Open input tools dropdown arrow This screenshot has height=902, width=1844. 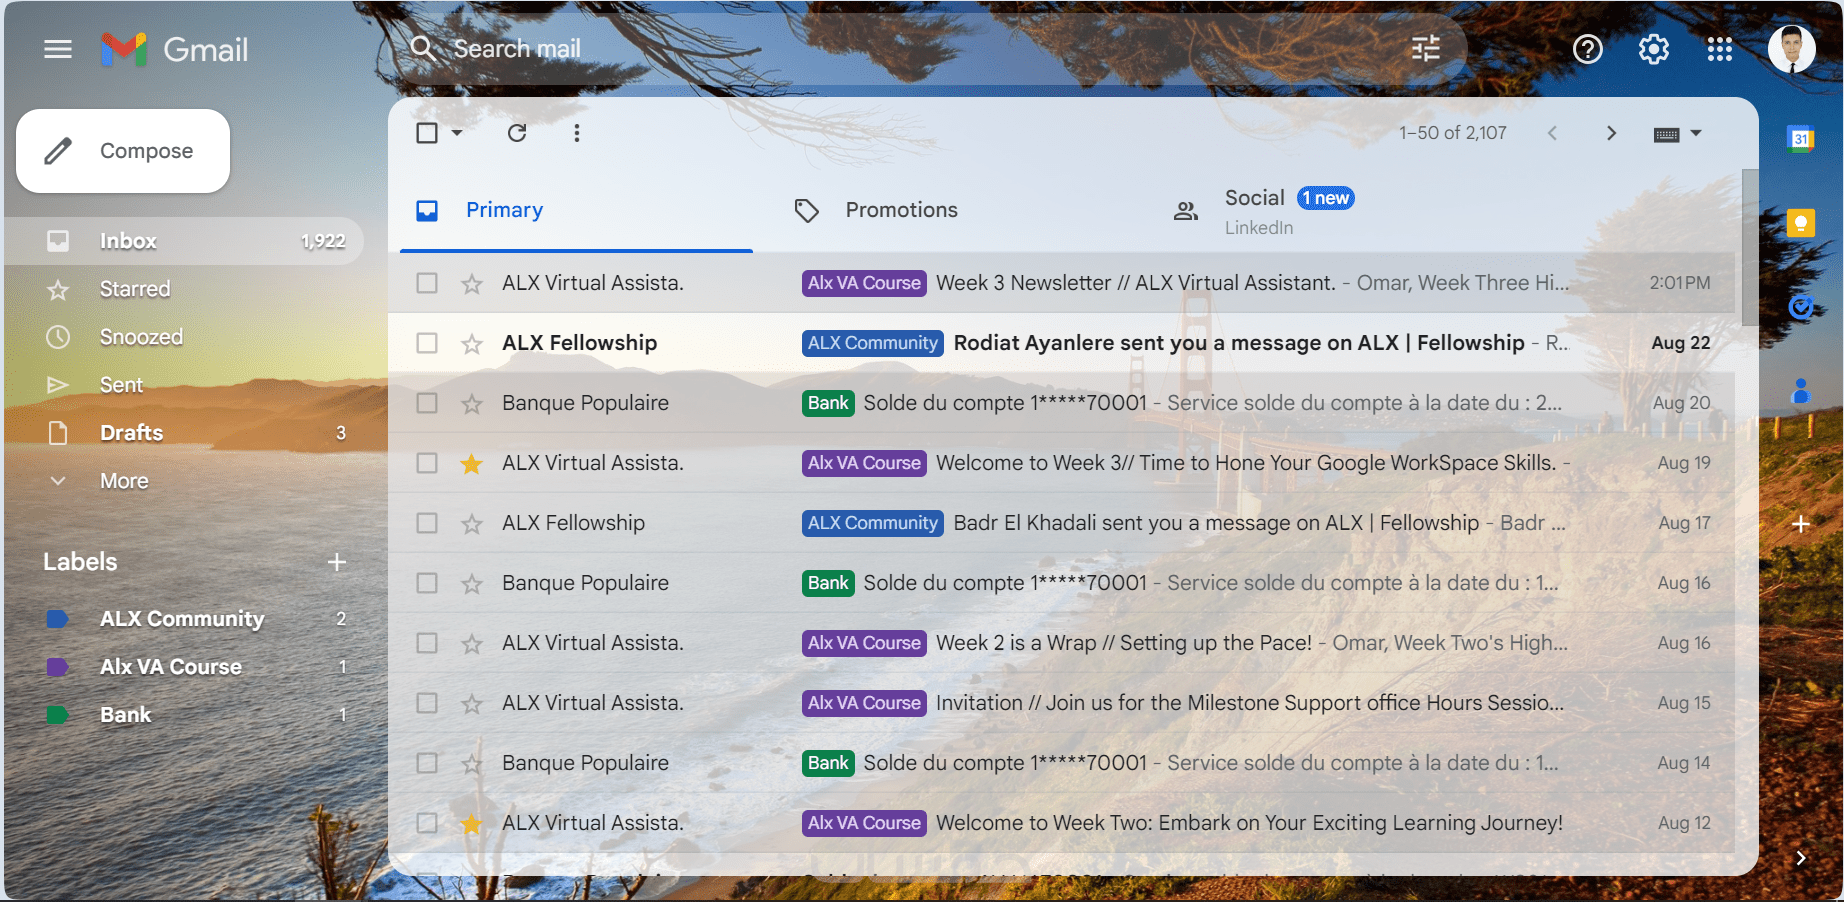click(x=1696, y=133)
